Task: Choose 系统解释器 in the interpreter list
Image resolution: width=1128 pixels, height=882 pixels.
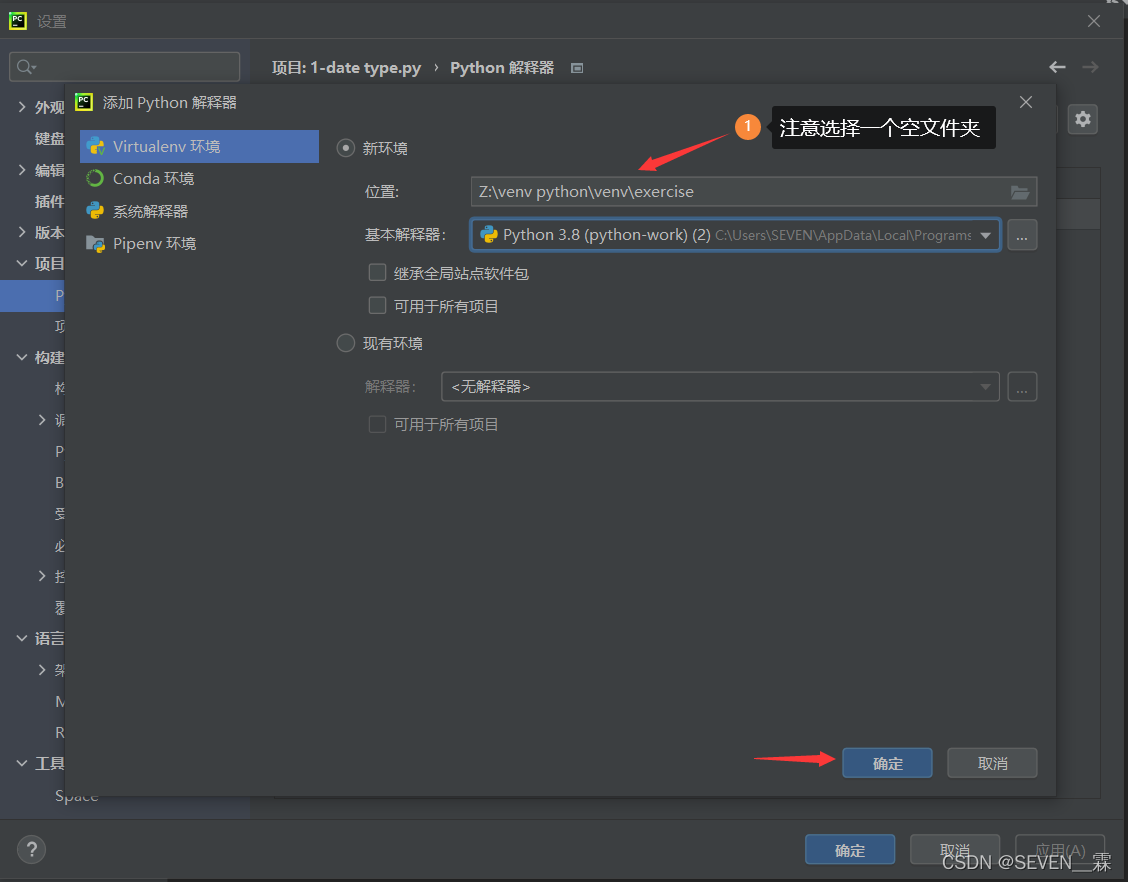Action: [199, 211]
